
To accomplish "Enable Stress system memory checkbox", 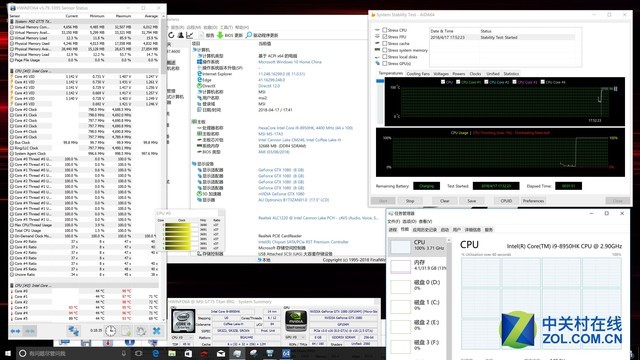I will point(384,50).
